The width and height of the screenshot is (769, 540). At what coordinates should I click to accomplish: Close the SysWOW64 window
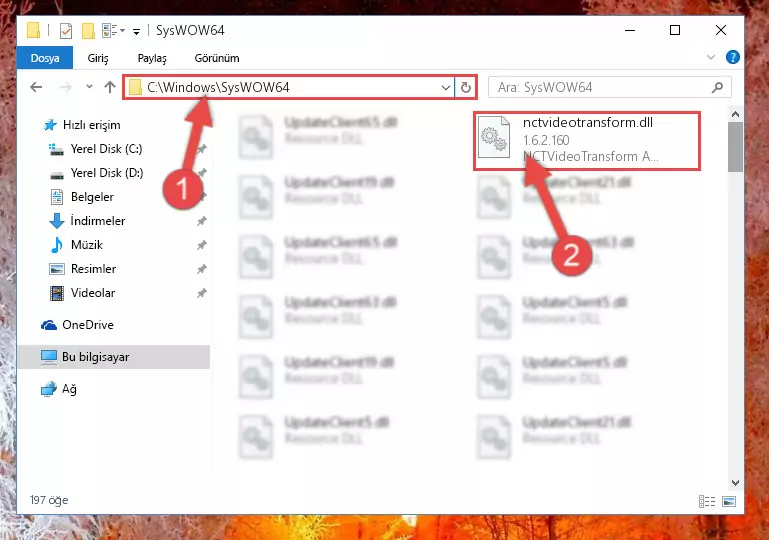tap(720, 30)
